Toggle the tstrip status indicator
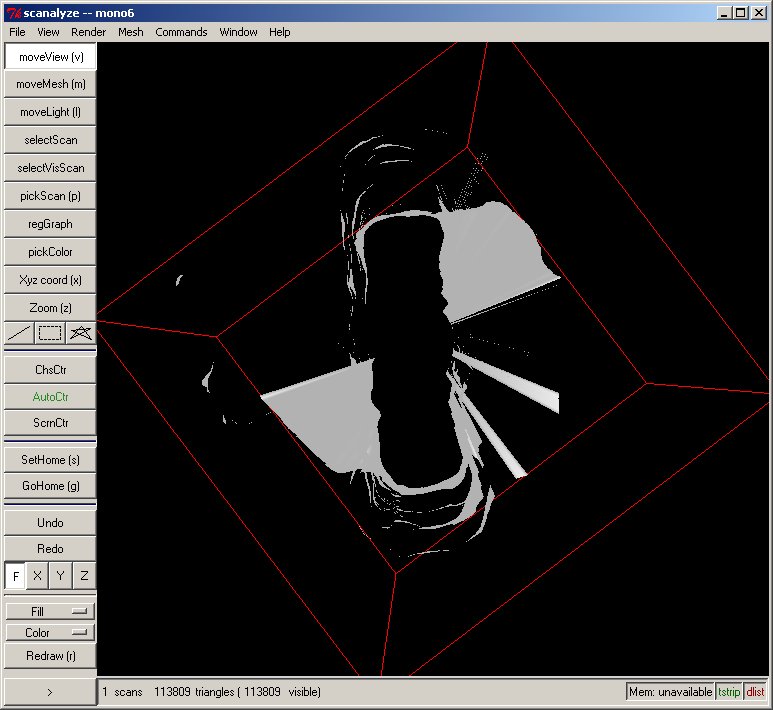This screenshot has width=773, height=710. click(729, 692)
